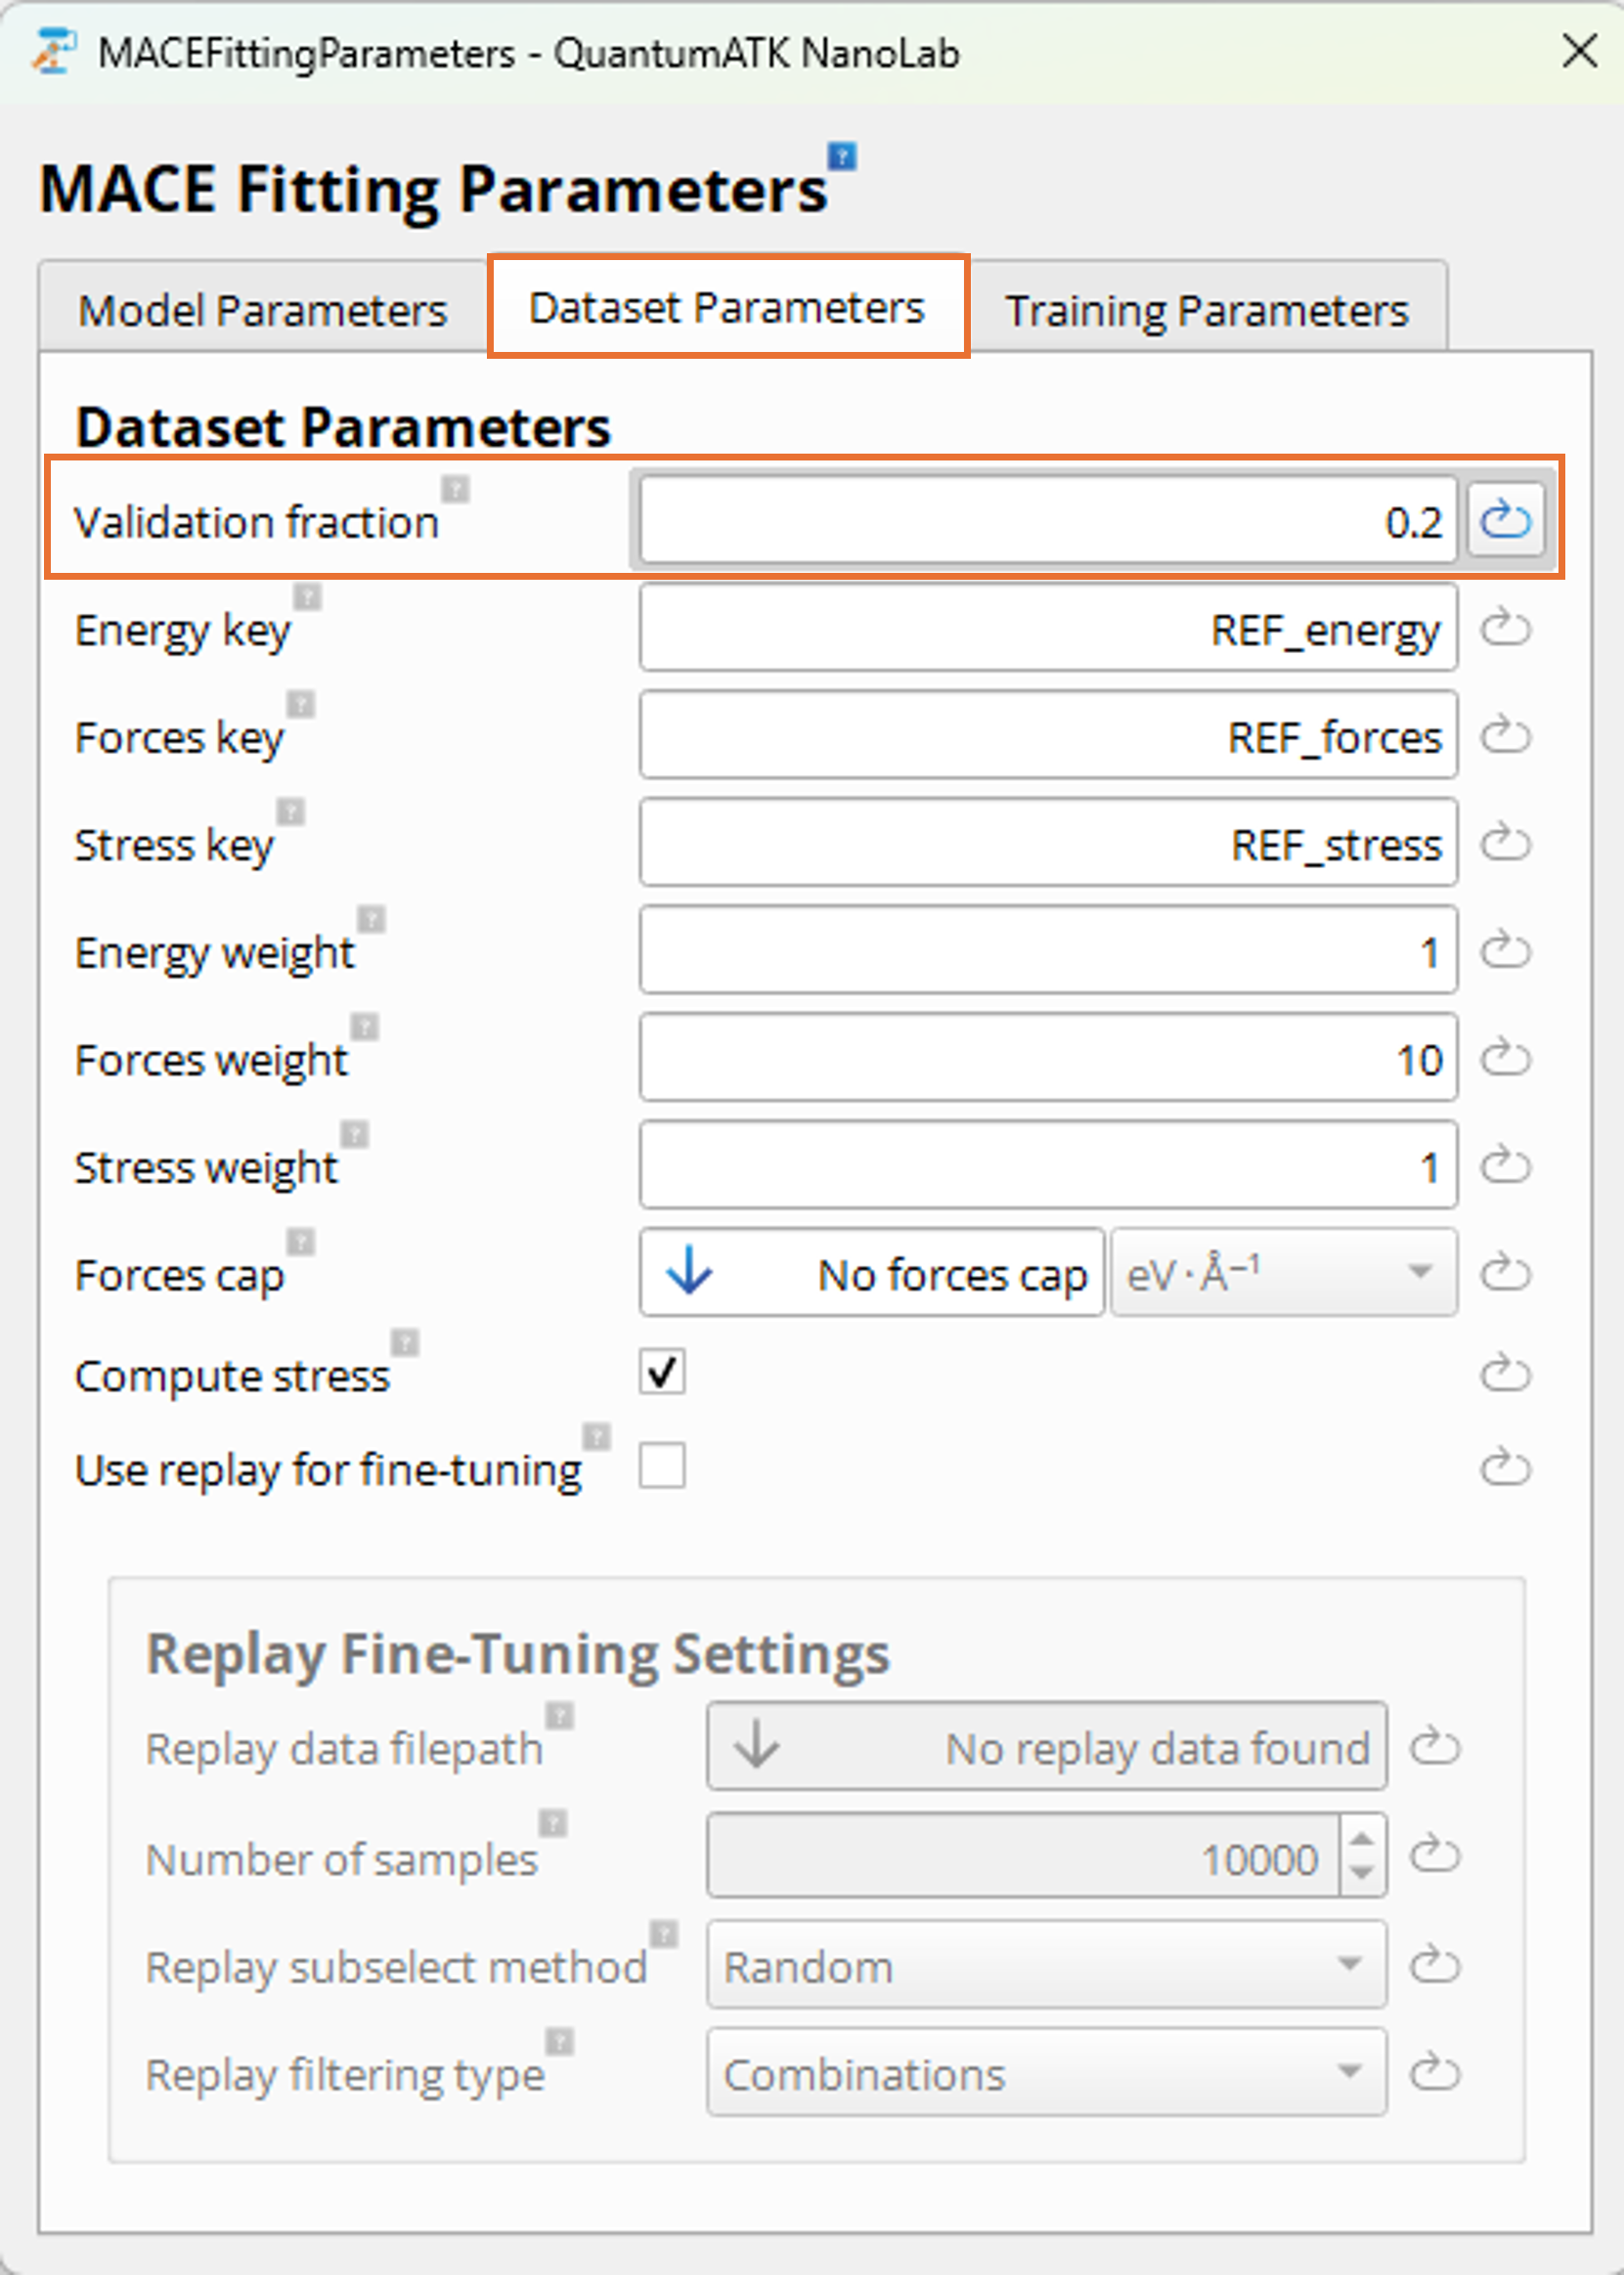
Task: Open the Training Parameters tab
Action: 1206,310
